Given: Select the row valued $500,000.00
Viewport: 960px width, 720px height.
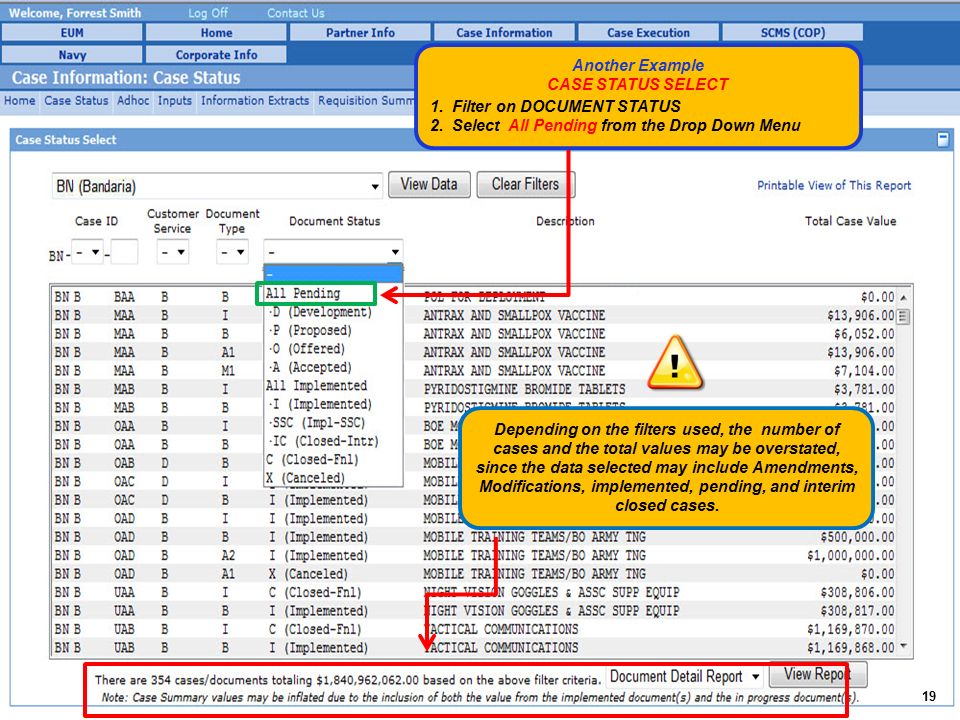Looking at the screenshot, I should (474, 537).
